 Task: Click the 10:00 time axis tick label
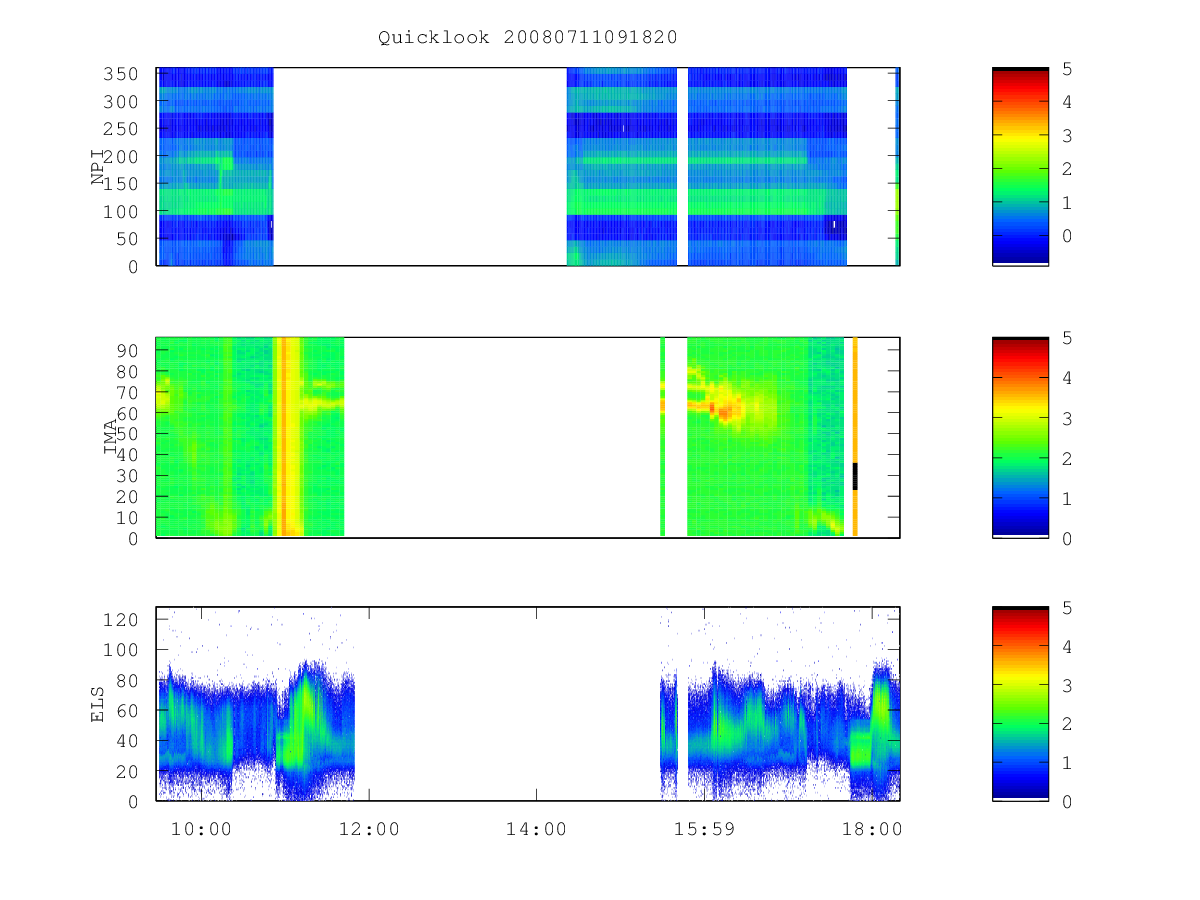click(x=204, y=829)
